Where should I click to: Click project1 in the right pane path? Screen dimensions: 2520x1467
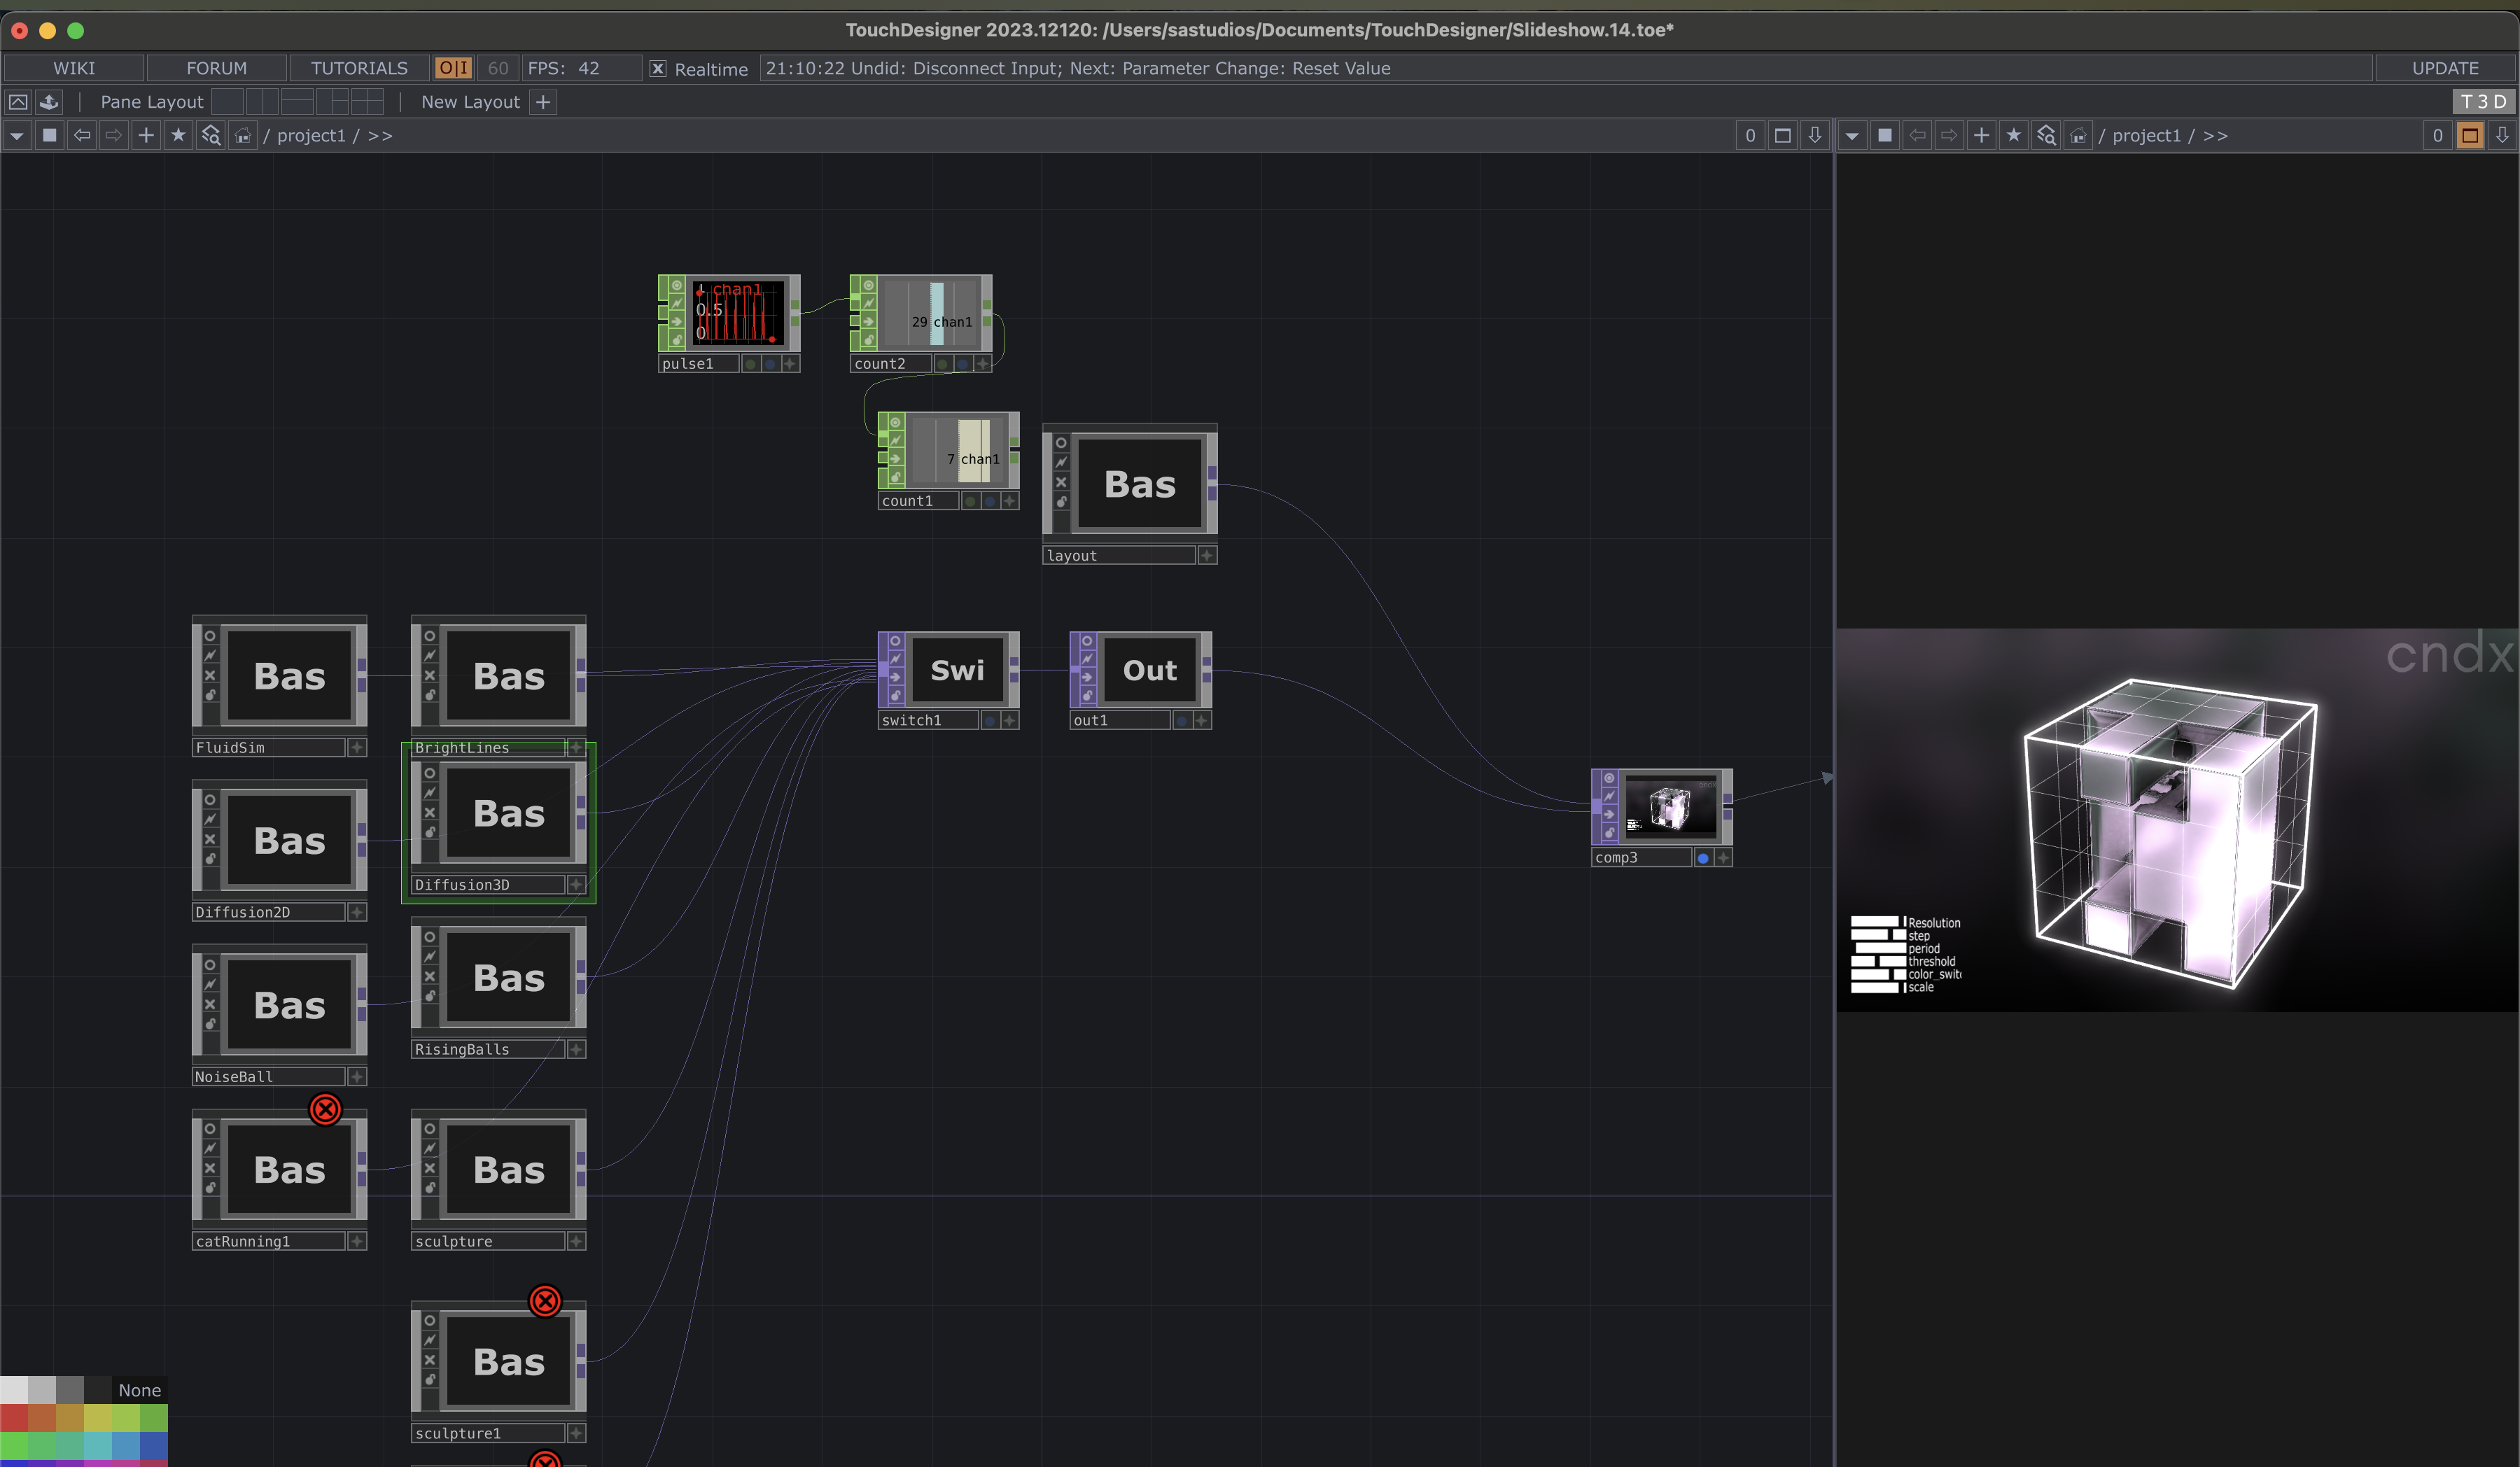(2146, 135)
